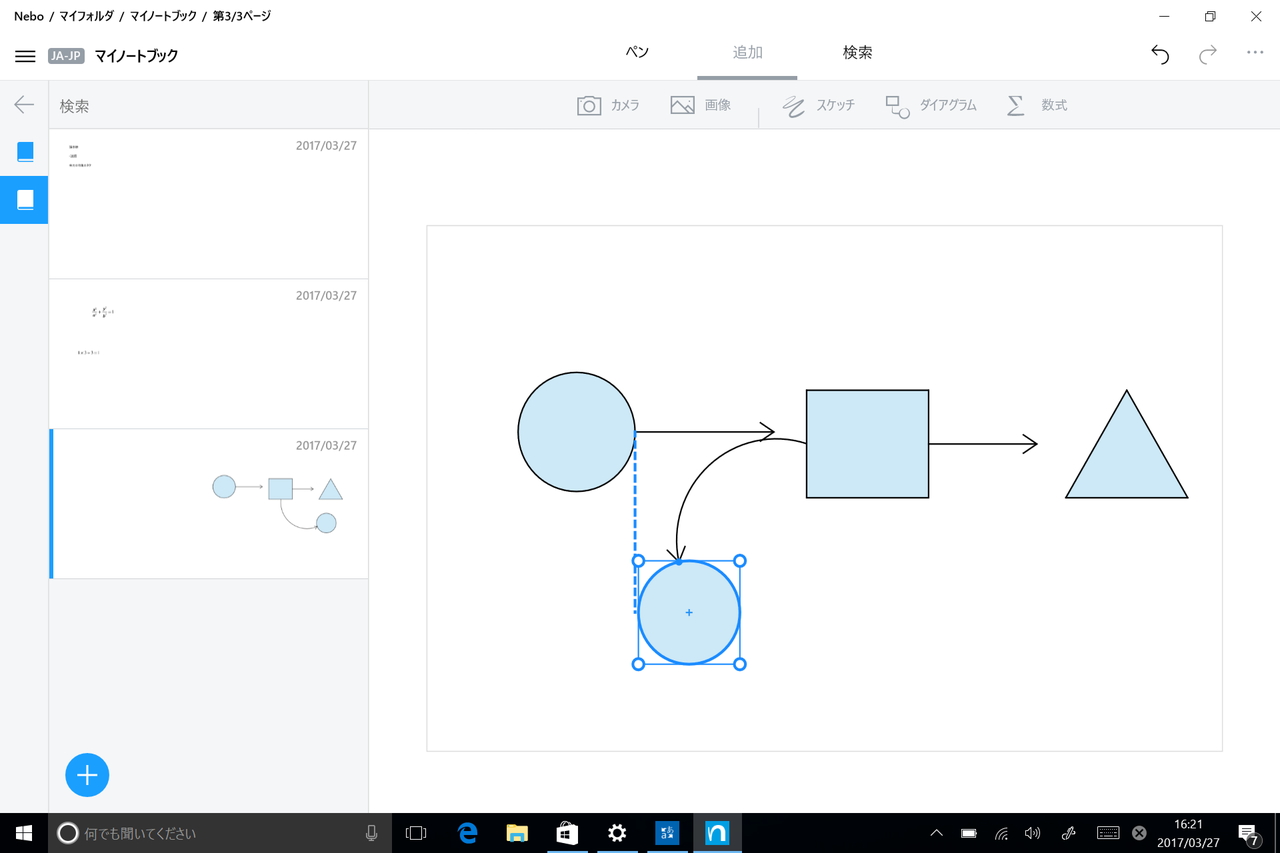Add a new page with the plus button

click(x=87, y=775)
